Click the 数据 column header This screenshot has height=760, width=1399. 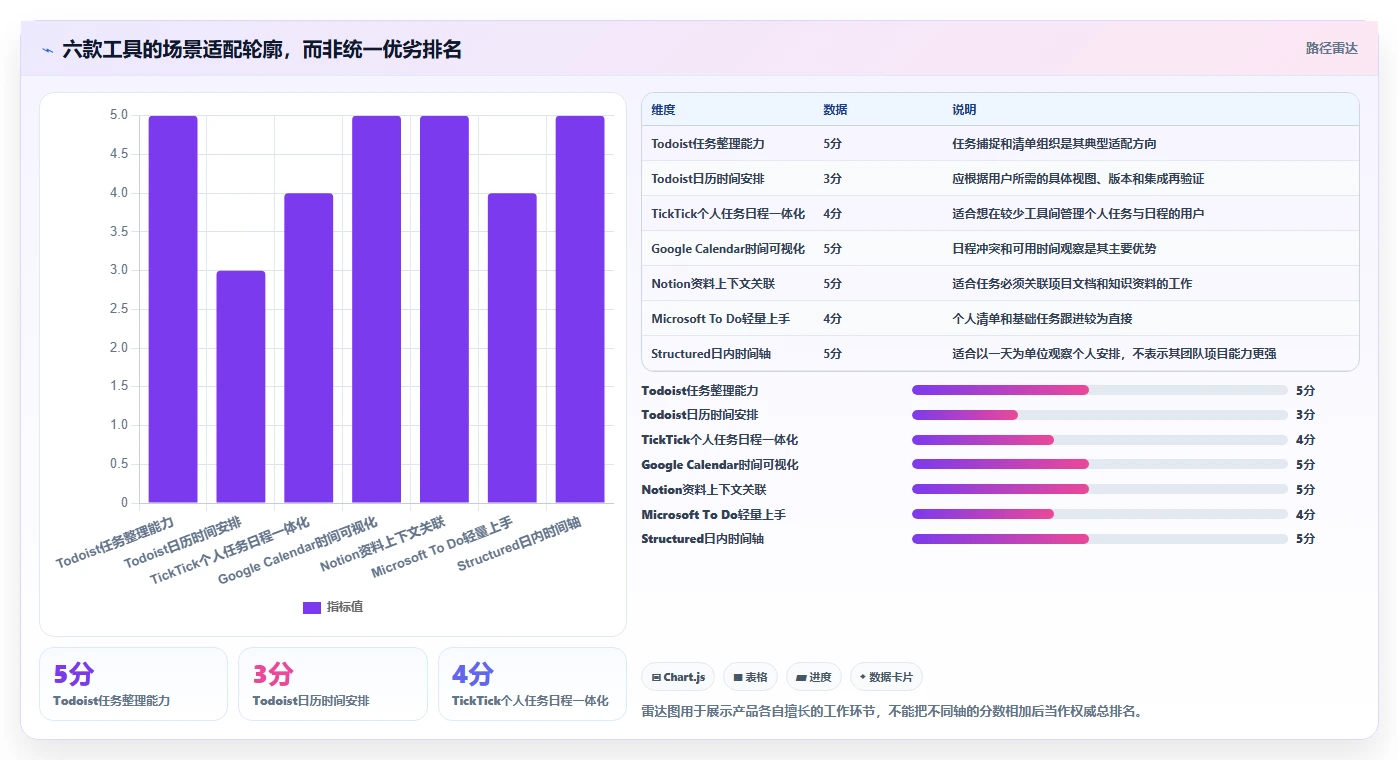(835, 110)
